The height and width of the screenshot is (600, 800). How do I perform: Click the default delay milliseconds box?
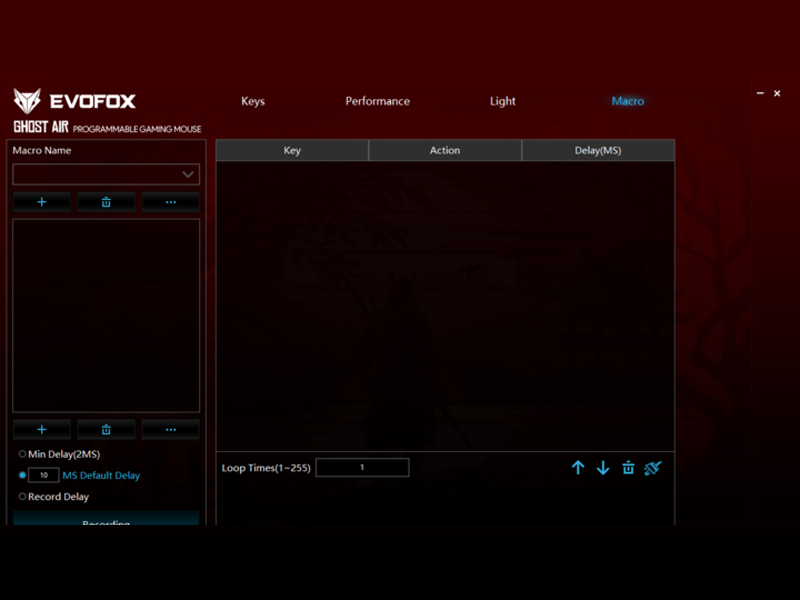tap(44, 475)
